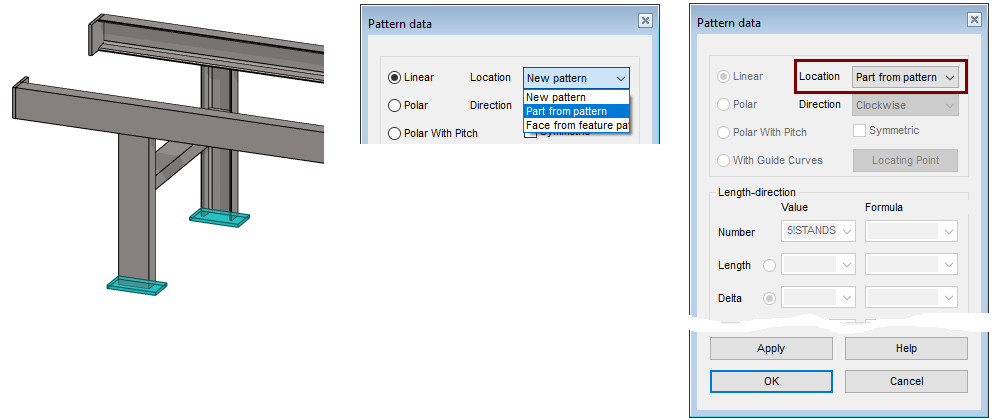This screenshot has height=420, width=992.
Task: Close the left Pattern data dialog
Action: (x=646, y=20)
